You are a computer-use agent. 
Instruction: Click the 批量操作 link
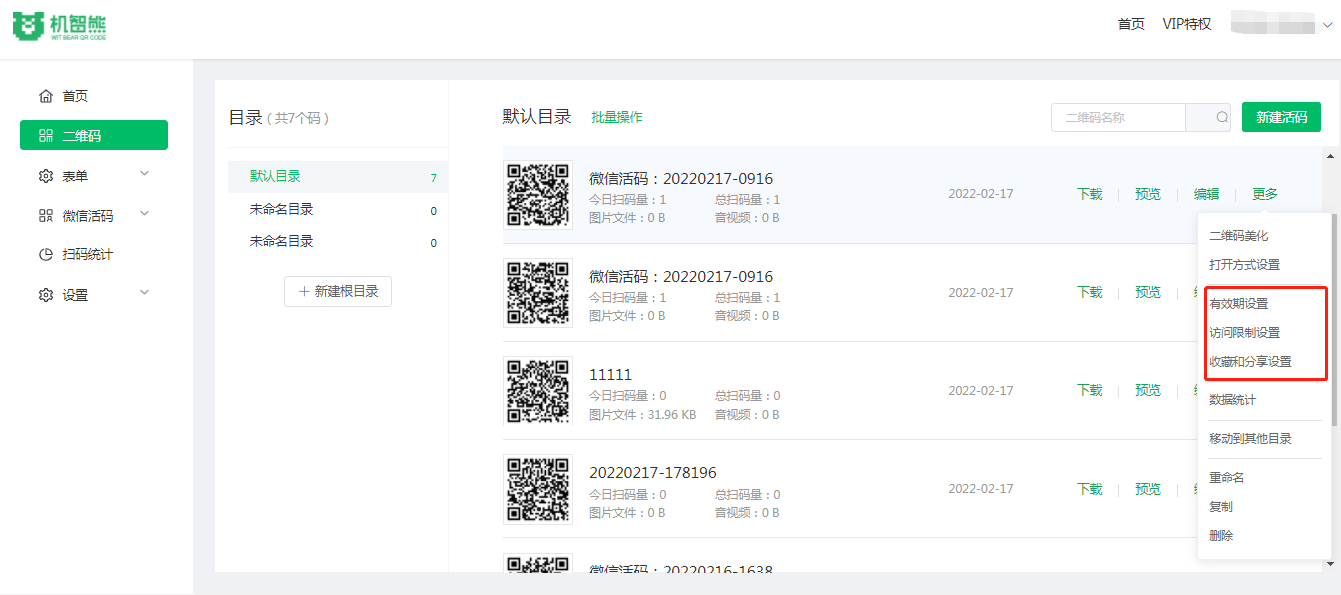tap(616, 117)
